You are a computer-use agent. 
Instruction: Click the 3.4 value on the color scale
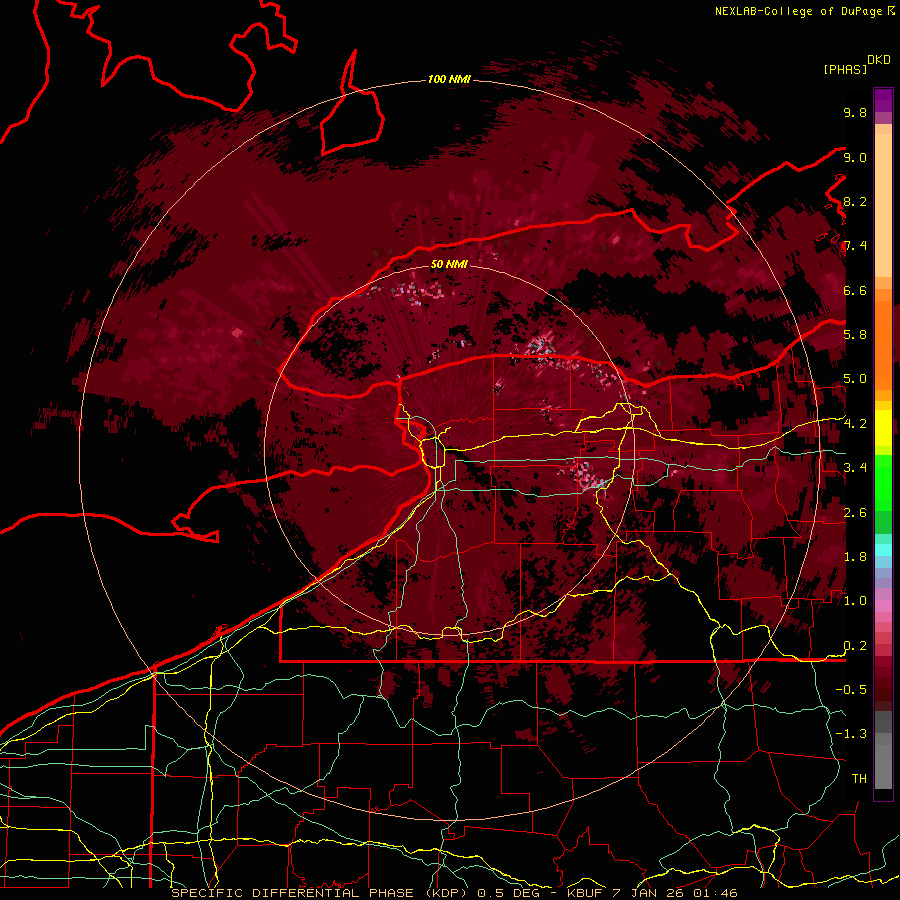[855, 468]
